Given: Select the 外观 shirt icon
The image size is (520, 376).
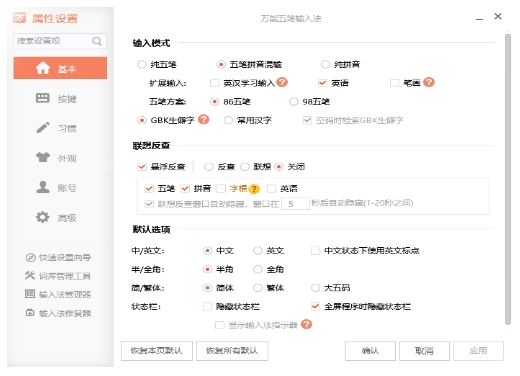Looking at the screenshot, I should point(43,157).
